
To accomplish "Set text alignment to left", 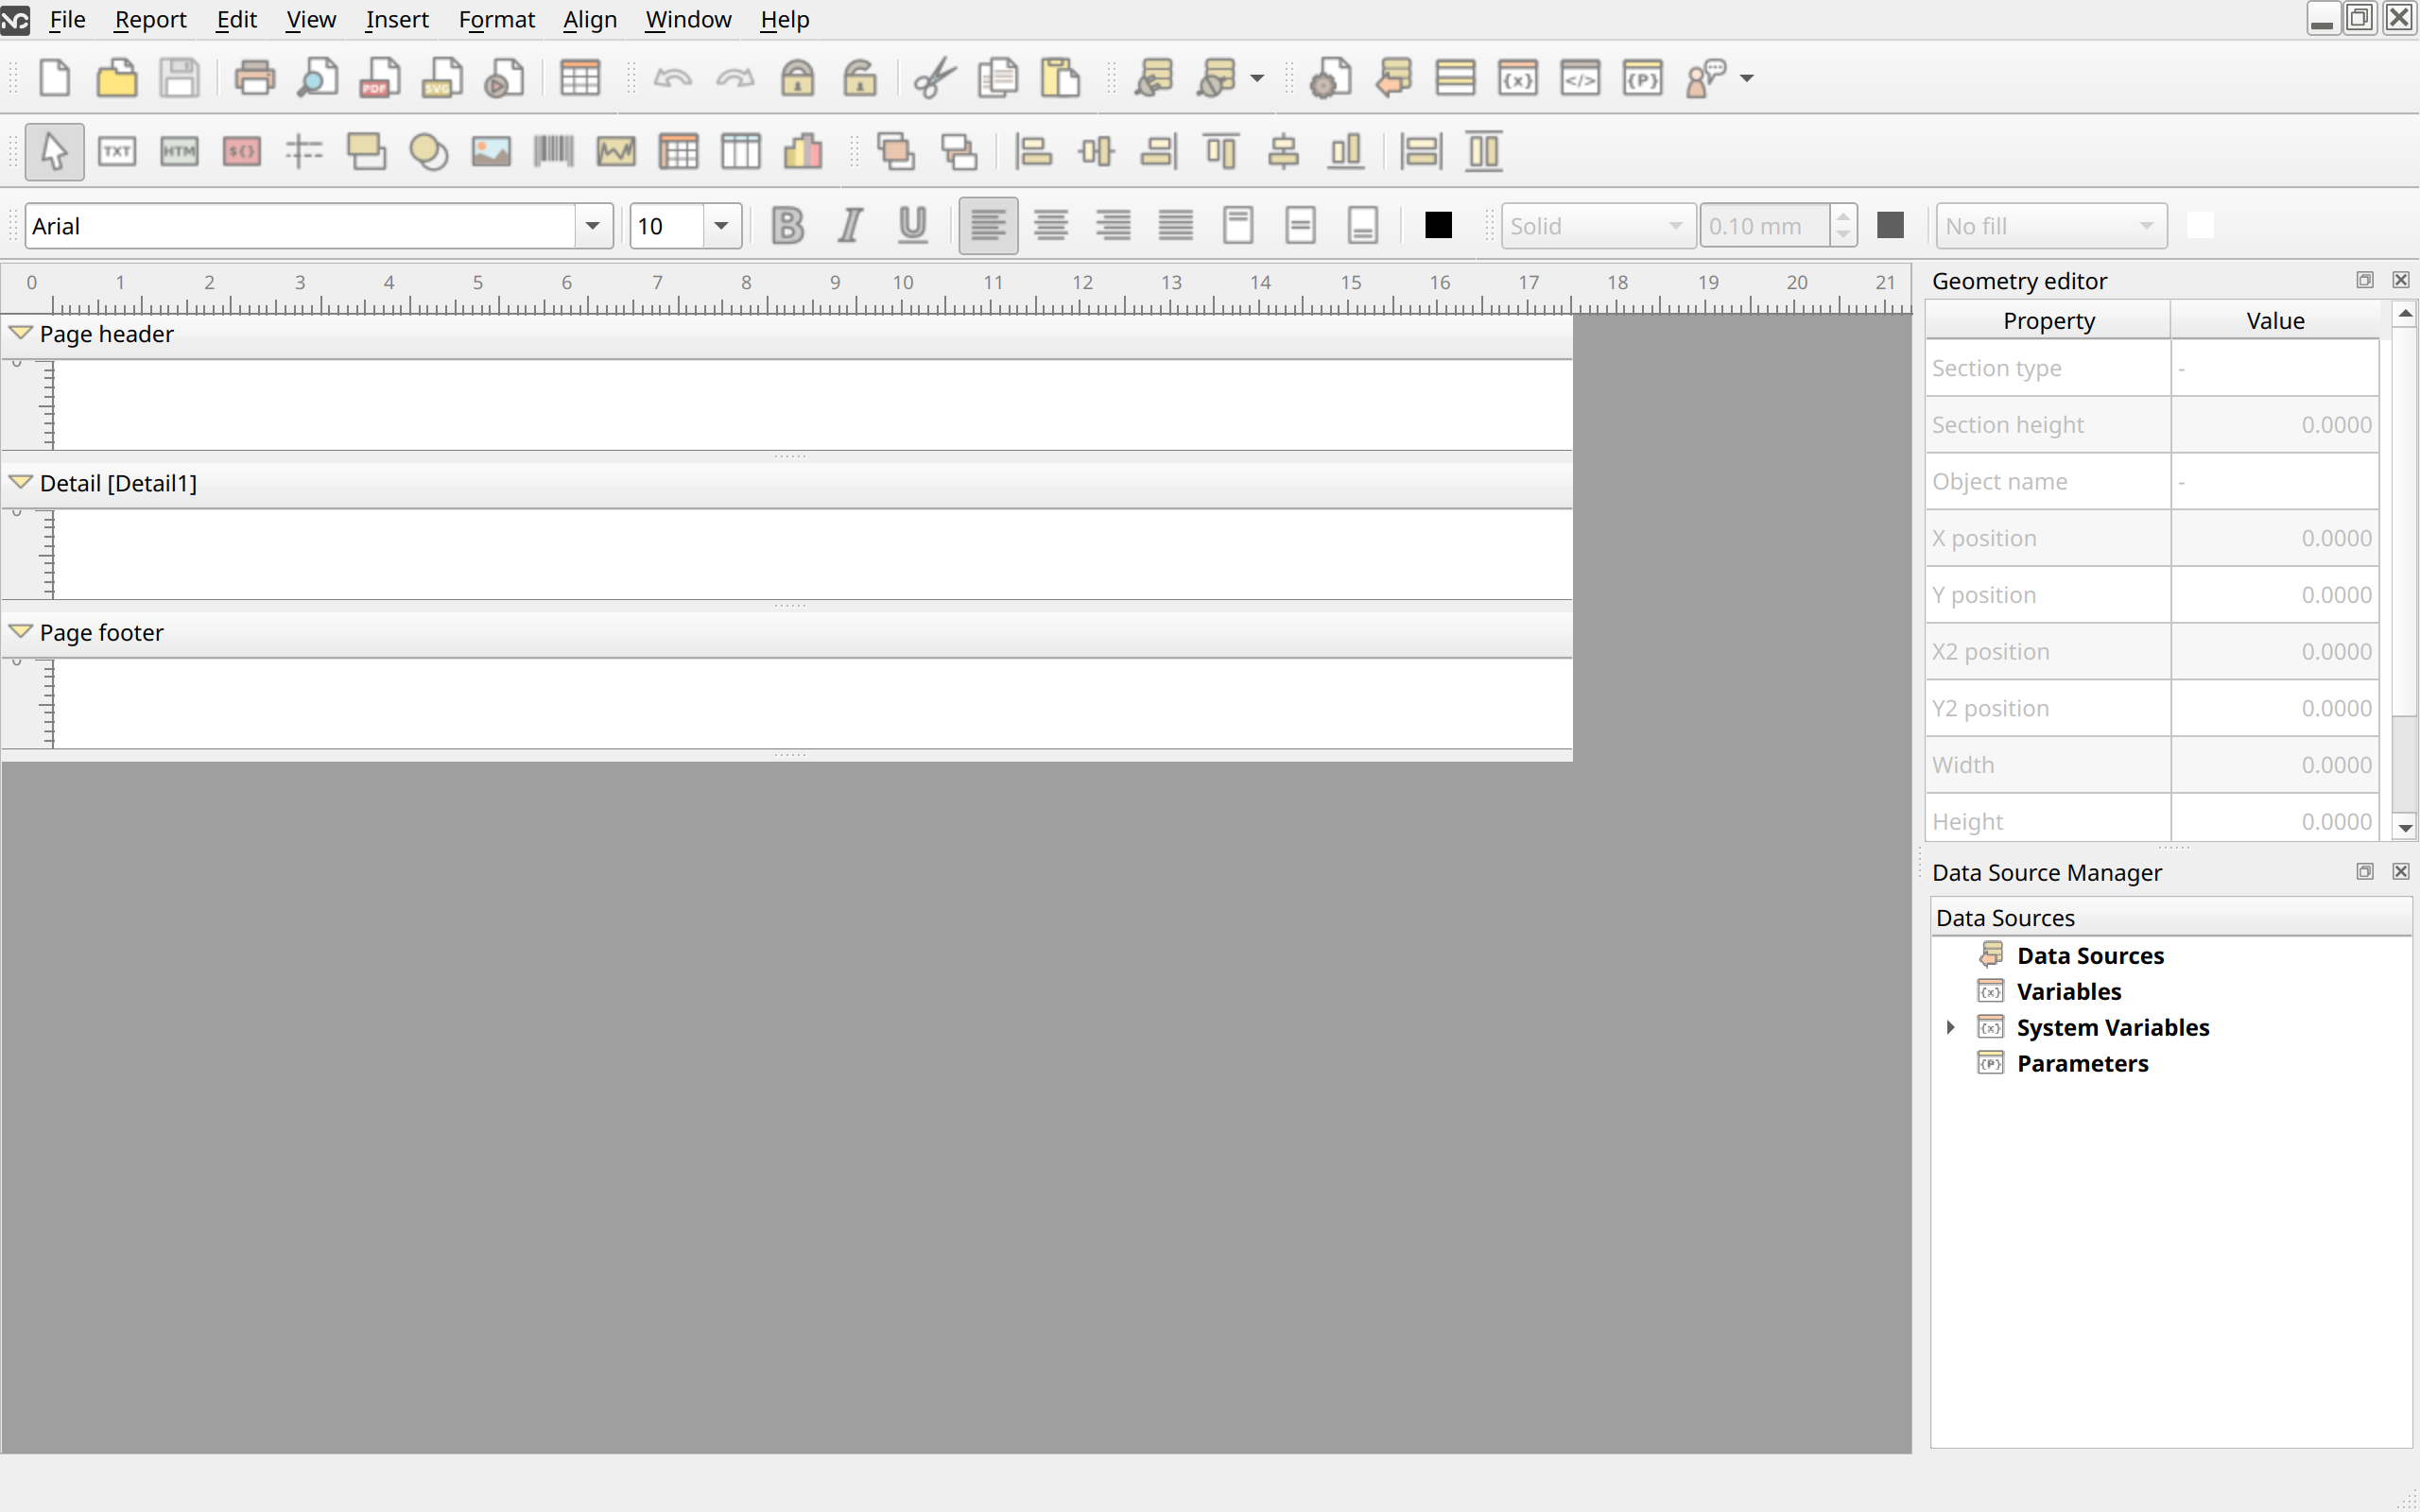I will pyautogui.click(x=988, y=225).
